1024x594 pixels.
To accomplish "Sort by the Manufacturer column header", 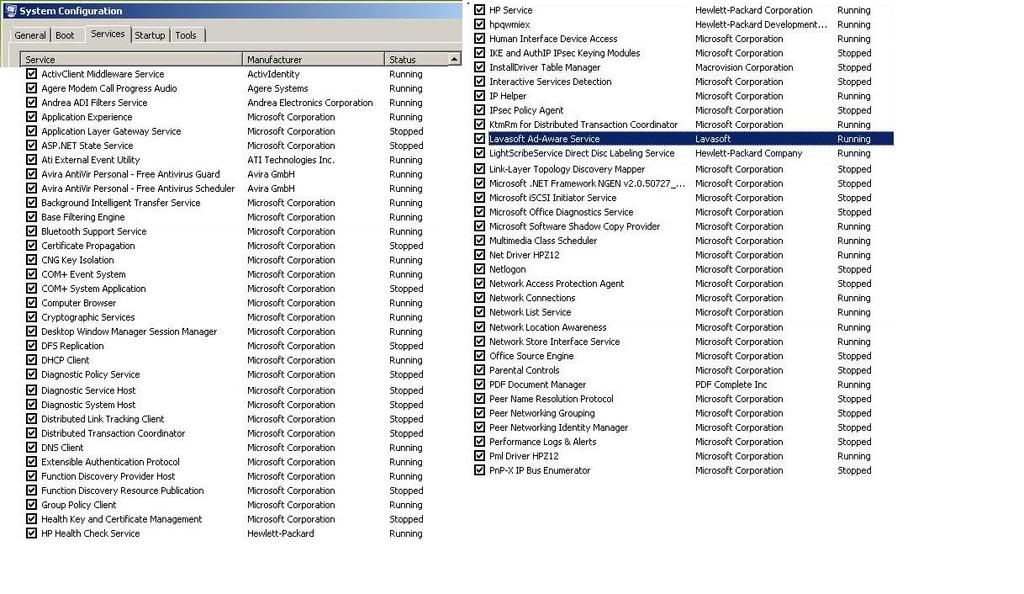I will (313, 59).
